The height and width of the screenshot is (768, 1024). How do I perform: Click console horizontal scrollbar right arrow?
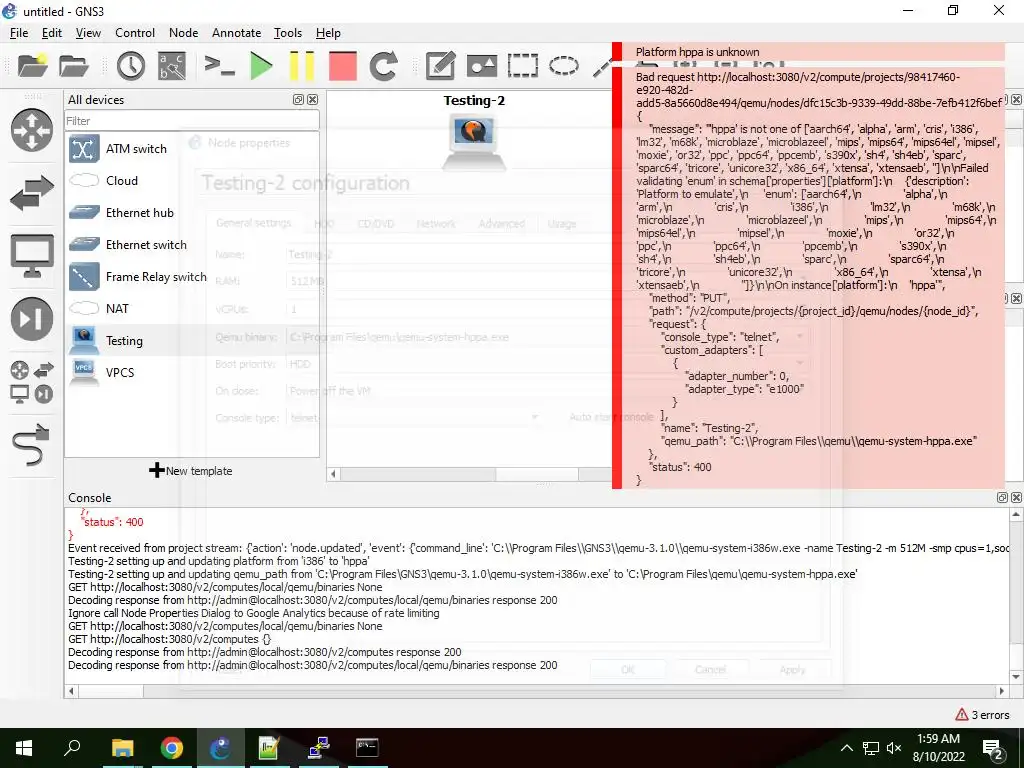(1002, 691)
